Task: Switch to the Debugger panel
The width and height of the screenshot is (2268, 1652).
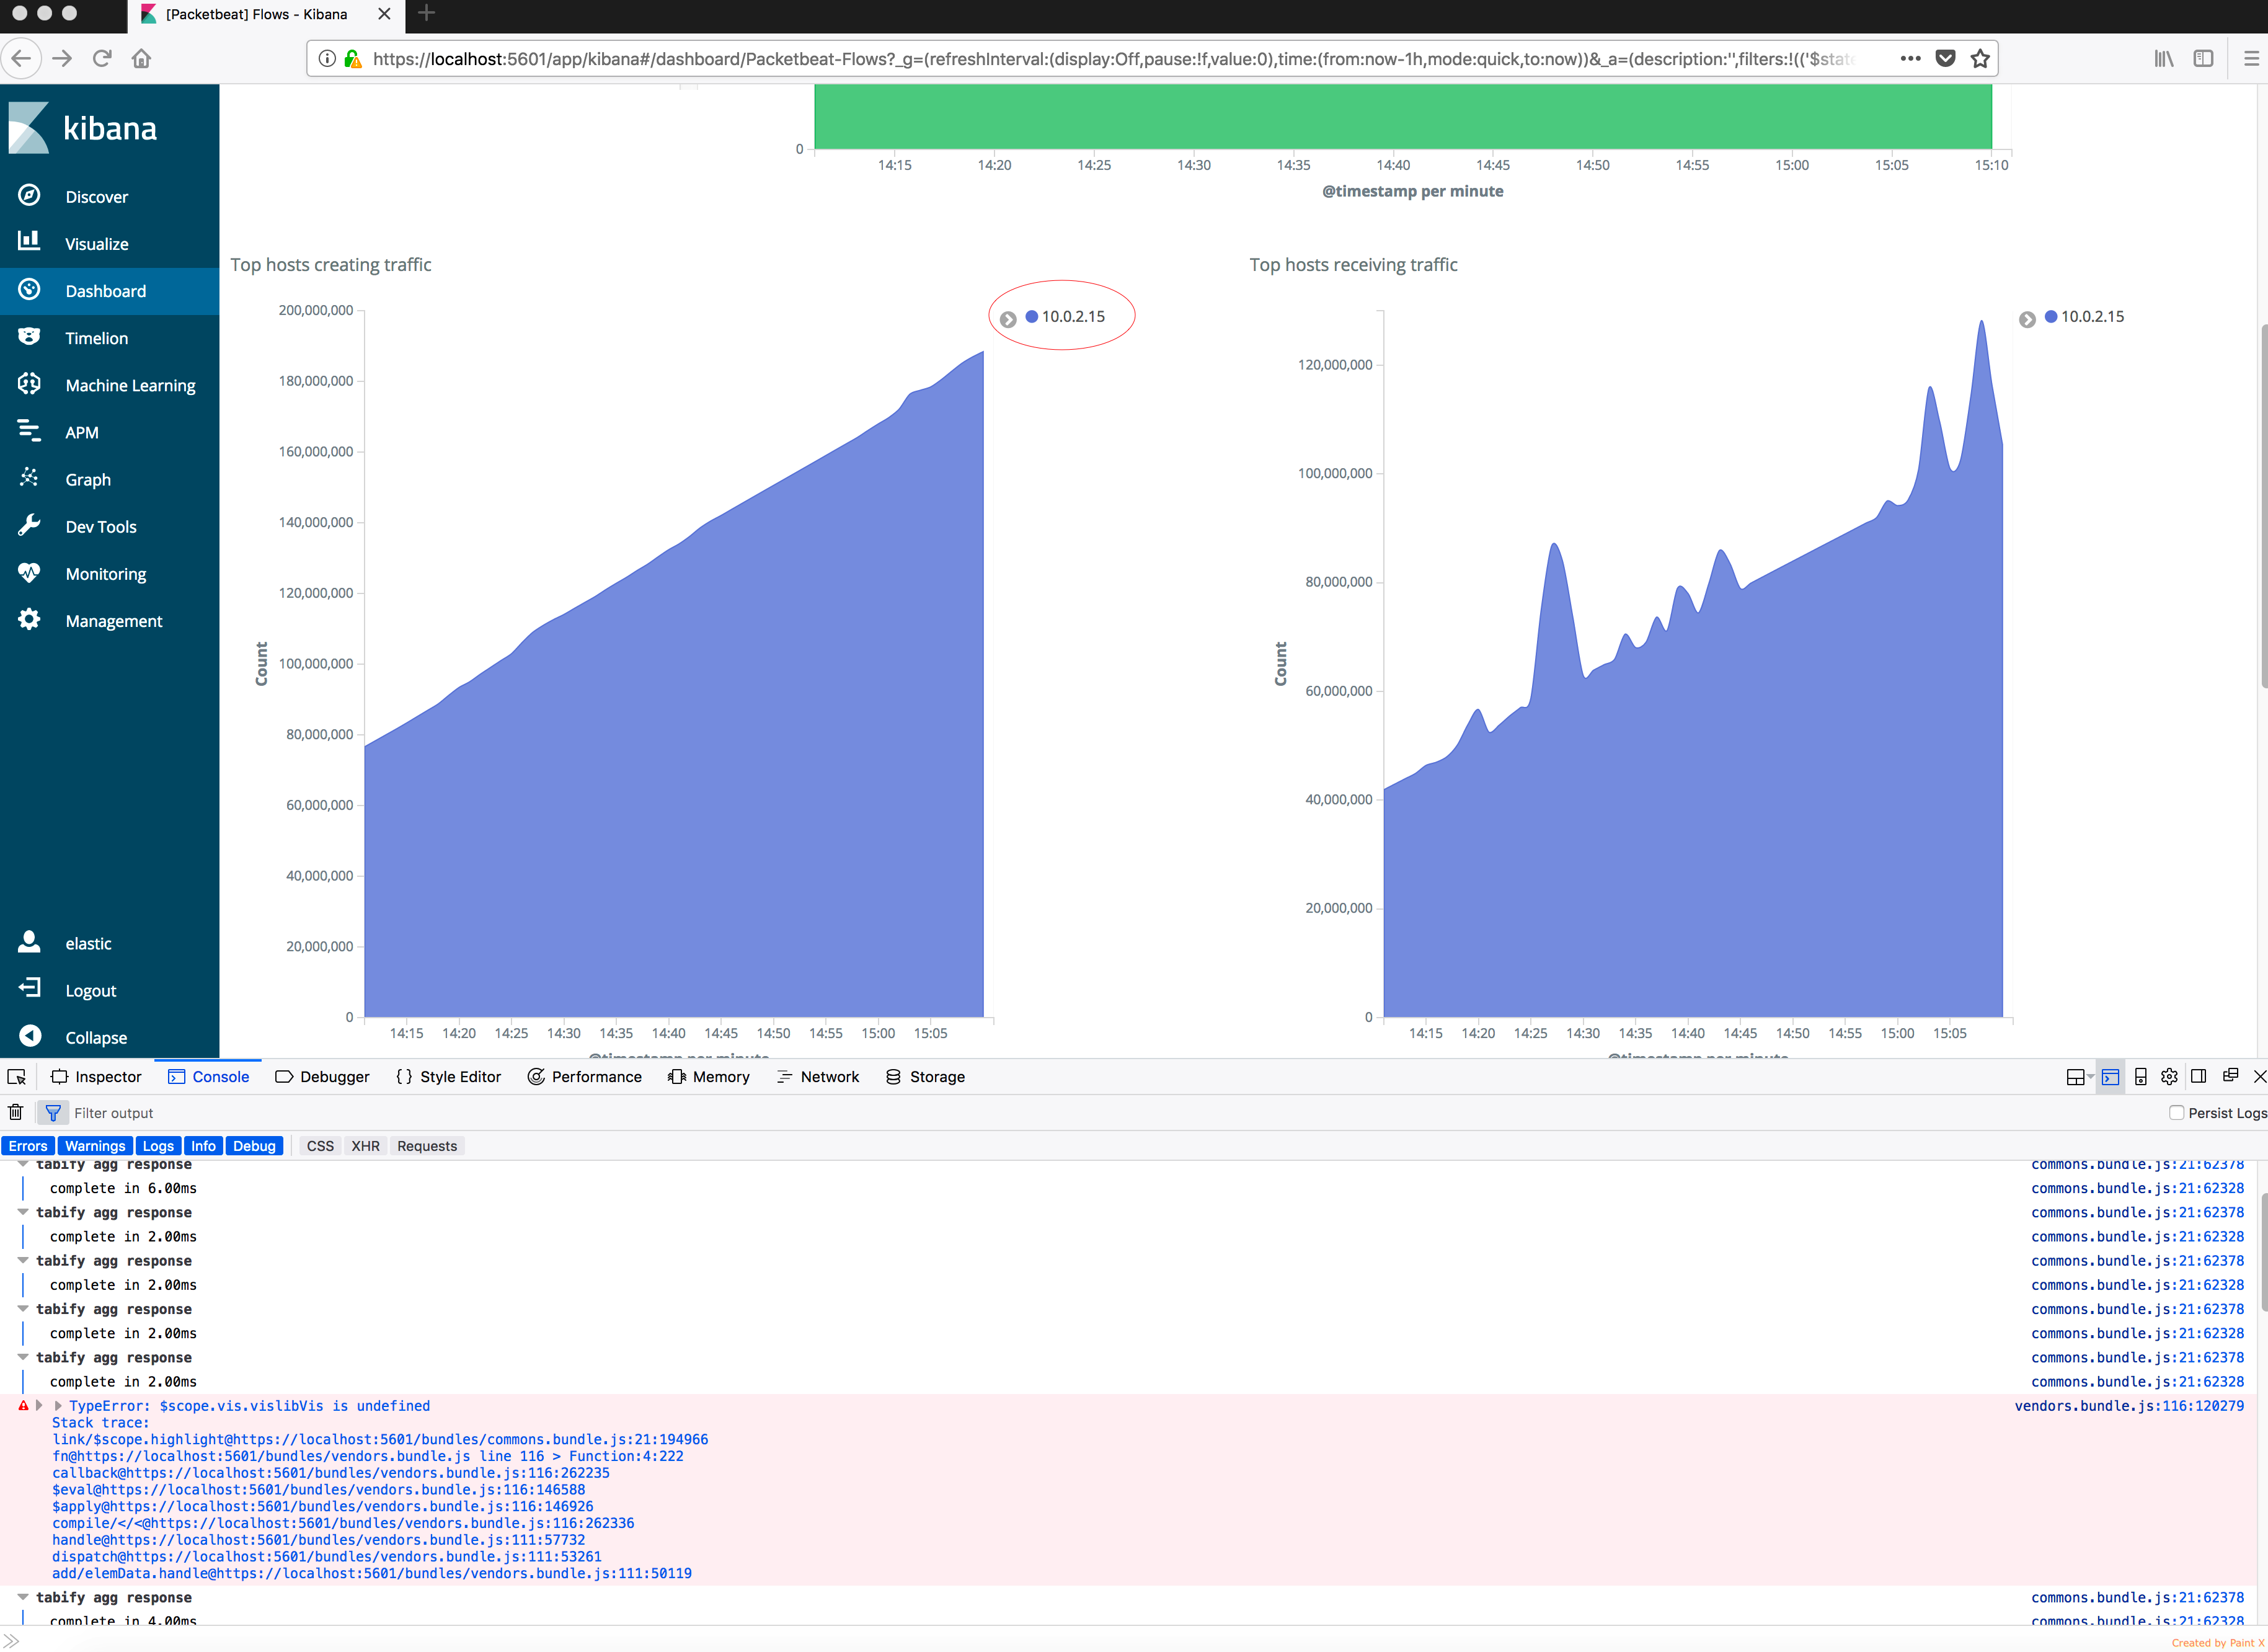Action: coord(333,1077)
